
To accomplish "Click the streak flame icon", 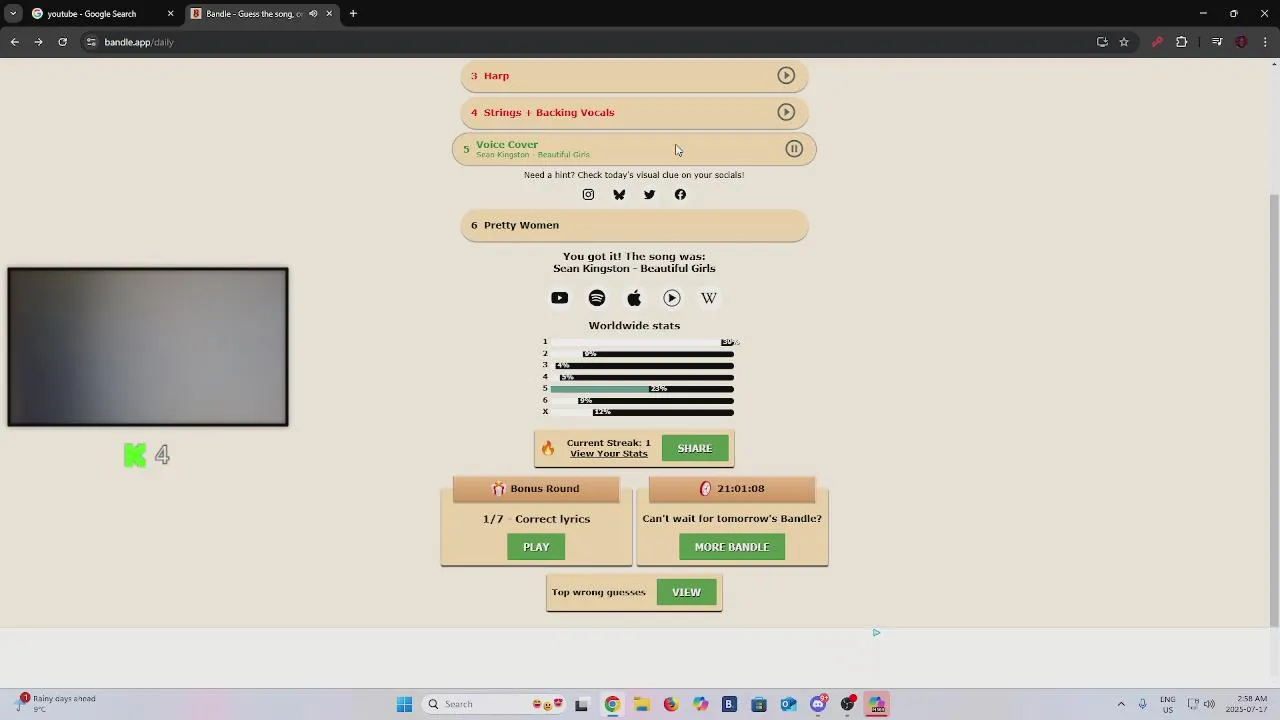I will 548,448.
